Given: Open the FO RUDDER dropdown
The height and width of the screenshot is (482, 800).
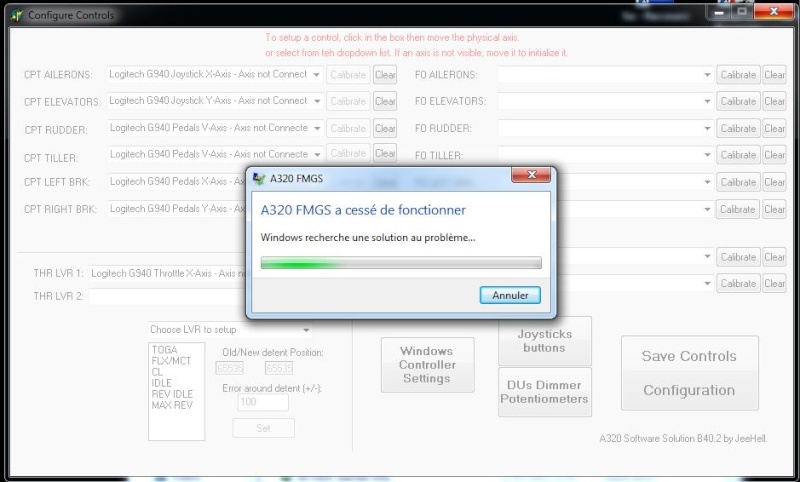Looking at the screenshot, I should click(605, 128).
